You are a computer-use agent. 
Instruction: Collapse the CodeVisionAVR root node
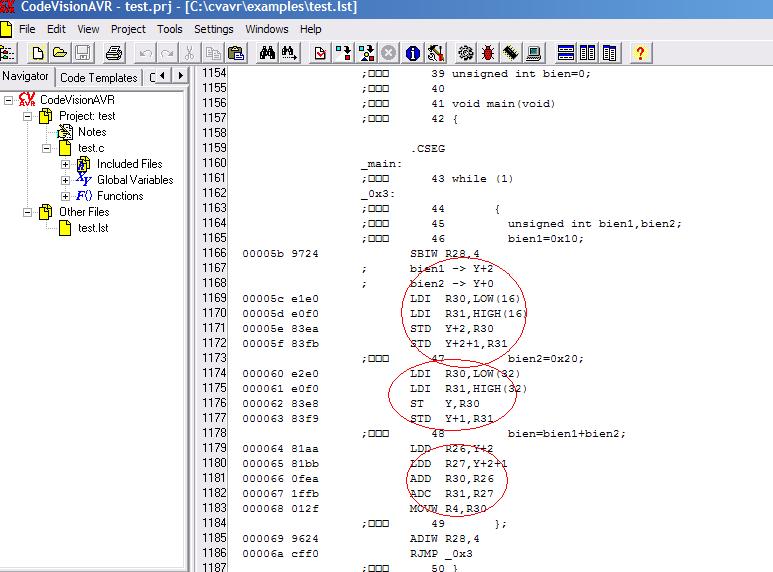point(8,100)
